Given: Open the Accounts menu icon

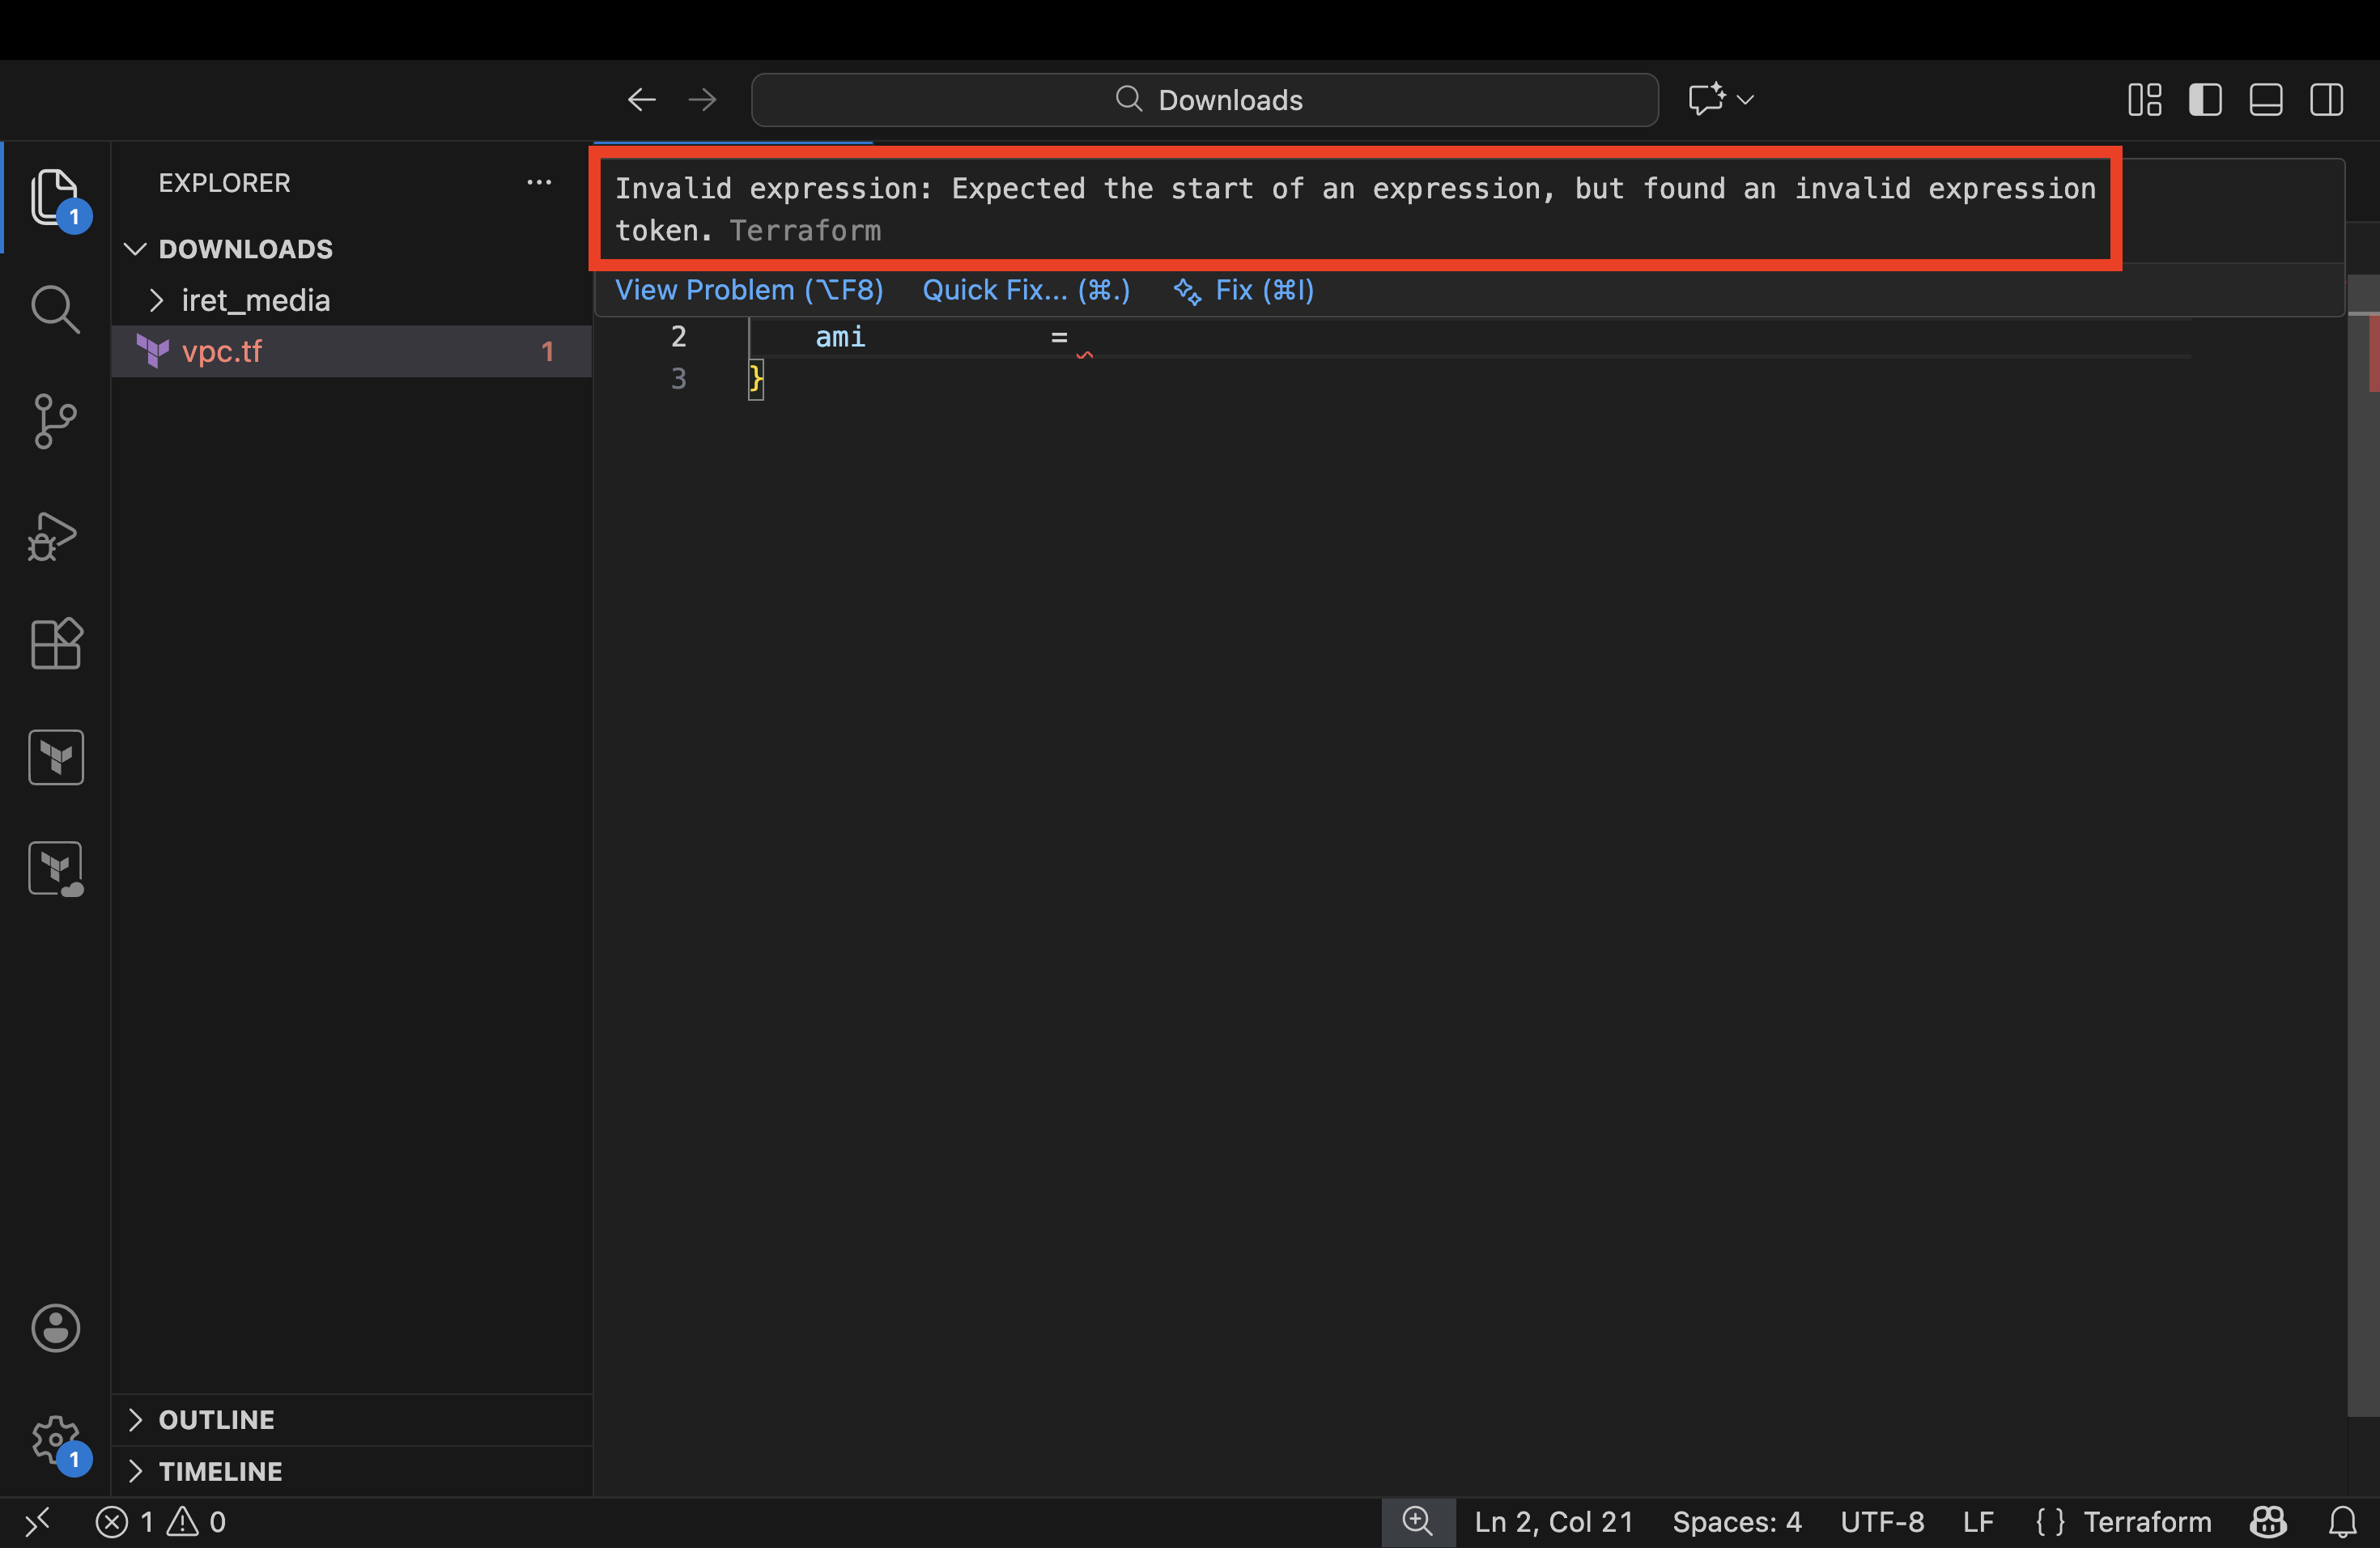Looking at the screenshot, I should click(55, 1328).
